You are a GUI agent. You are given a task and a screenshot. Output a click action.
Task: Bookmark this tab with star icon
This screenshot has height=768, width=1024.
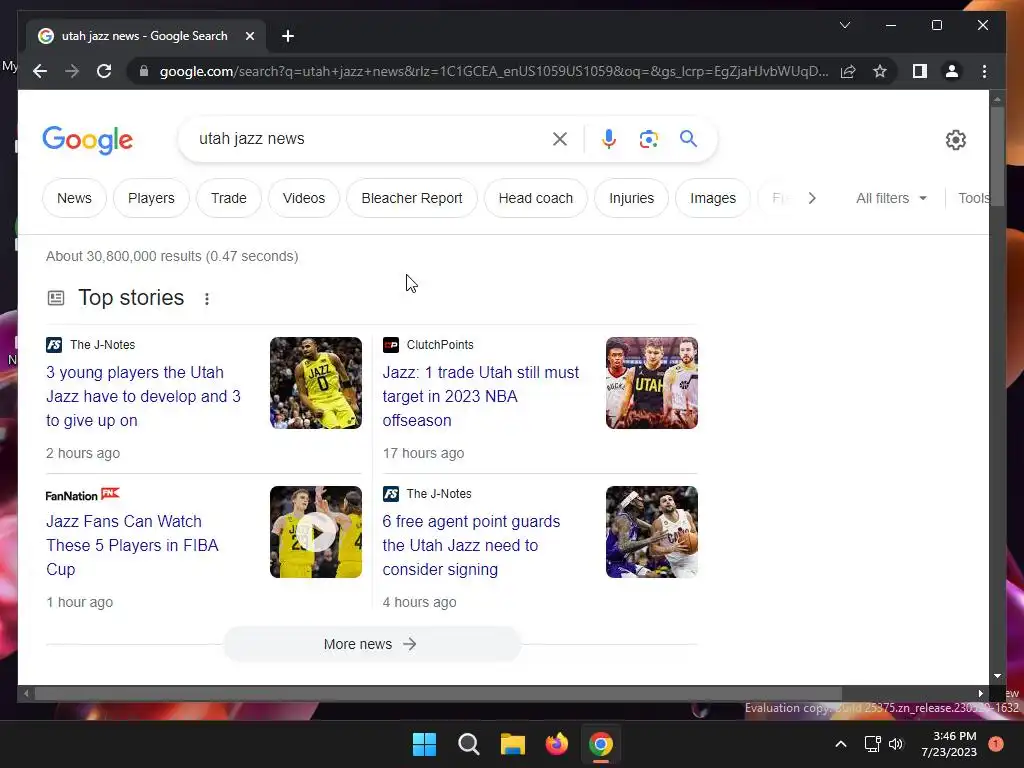(x=880, y=71)
